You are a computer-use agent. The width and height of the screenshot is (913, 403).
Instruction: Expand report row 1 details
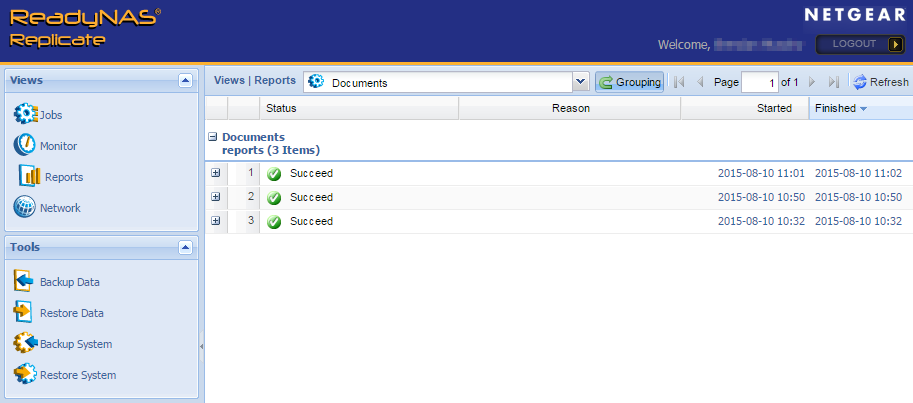[x=216, y=173]
